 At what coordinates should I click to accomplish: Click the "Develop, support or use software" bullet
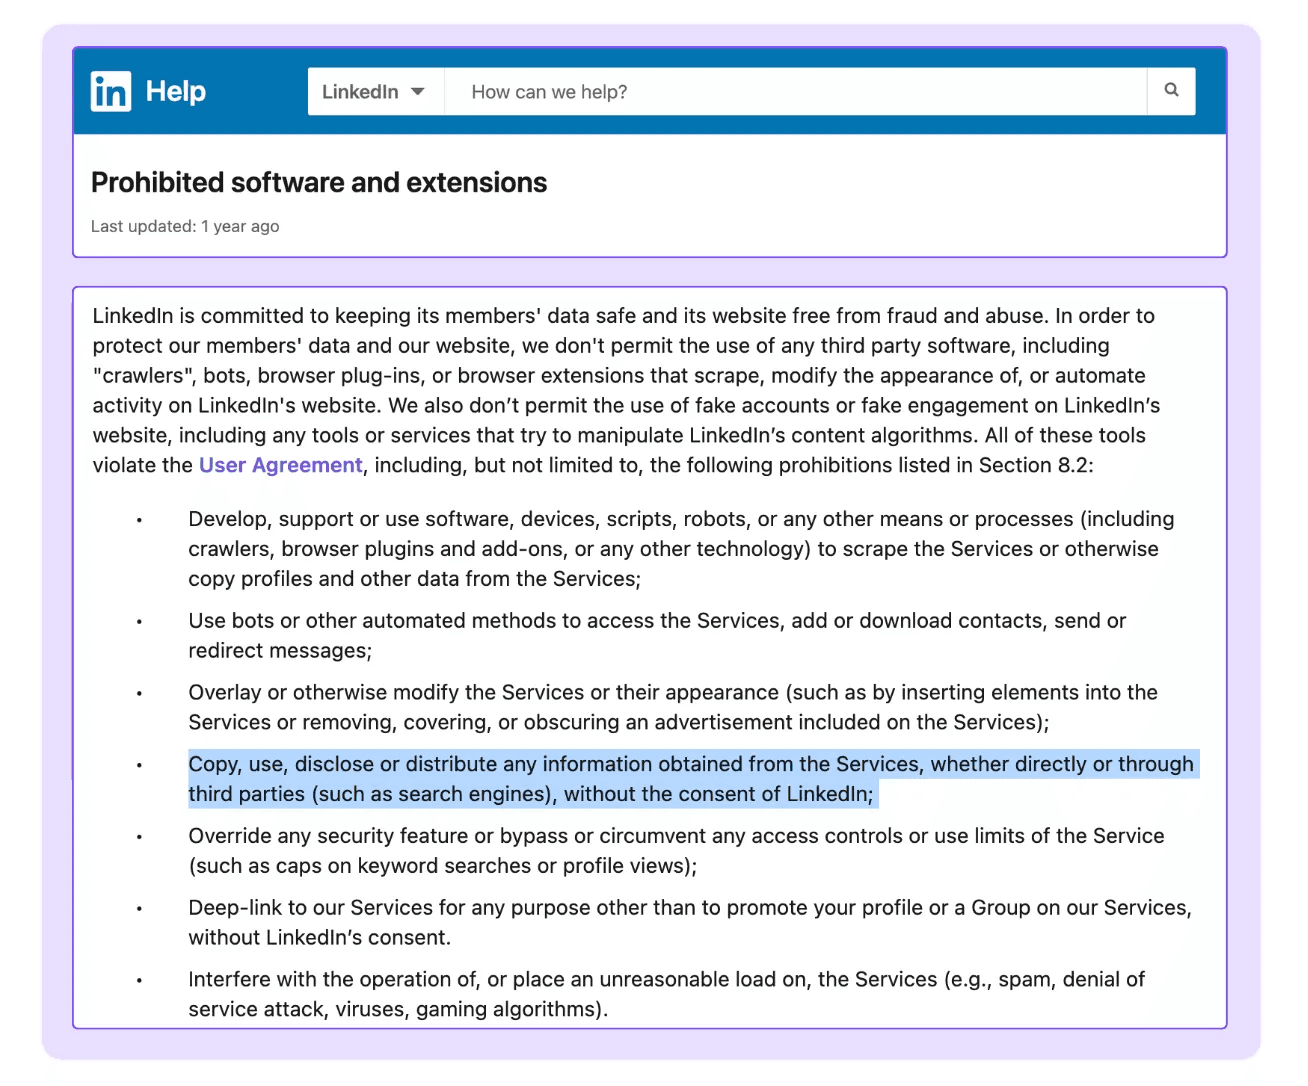681,549
